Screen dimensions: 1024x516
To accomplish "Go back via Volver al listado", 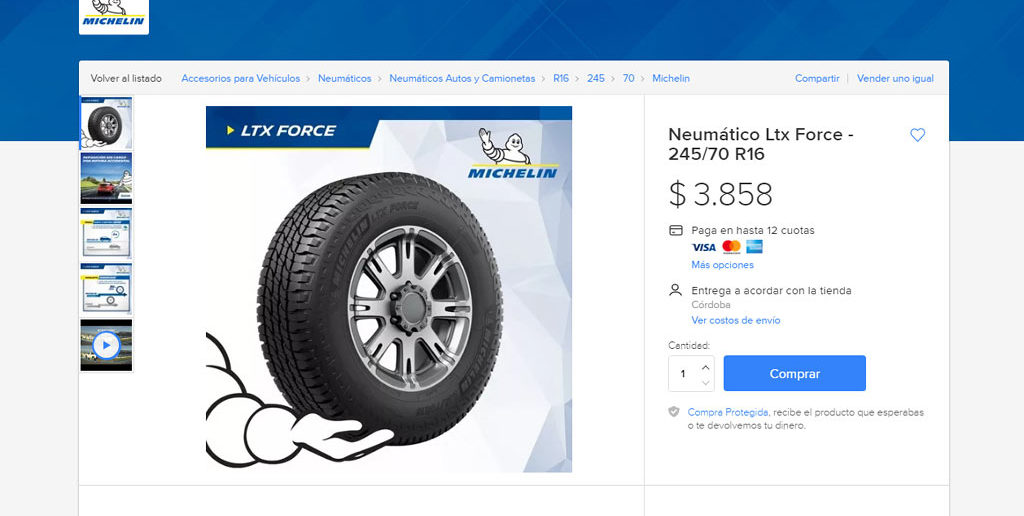I will (x=125, y=78).
